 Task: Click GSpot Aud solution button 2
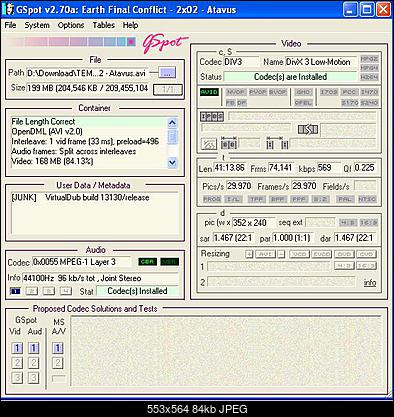click(x=33, y=363)
